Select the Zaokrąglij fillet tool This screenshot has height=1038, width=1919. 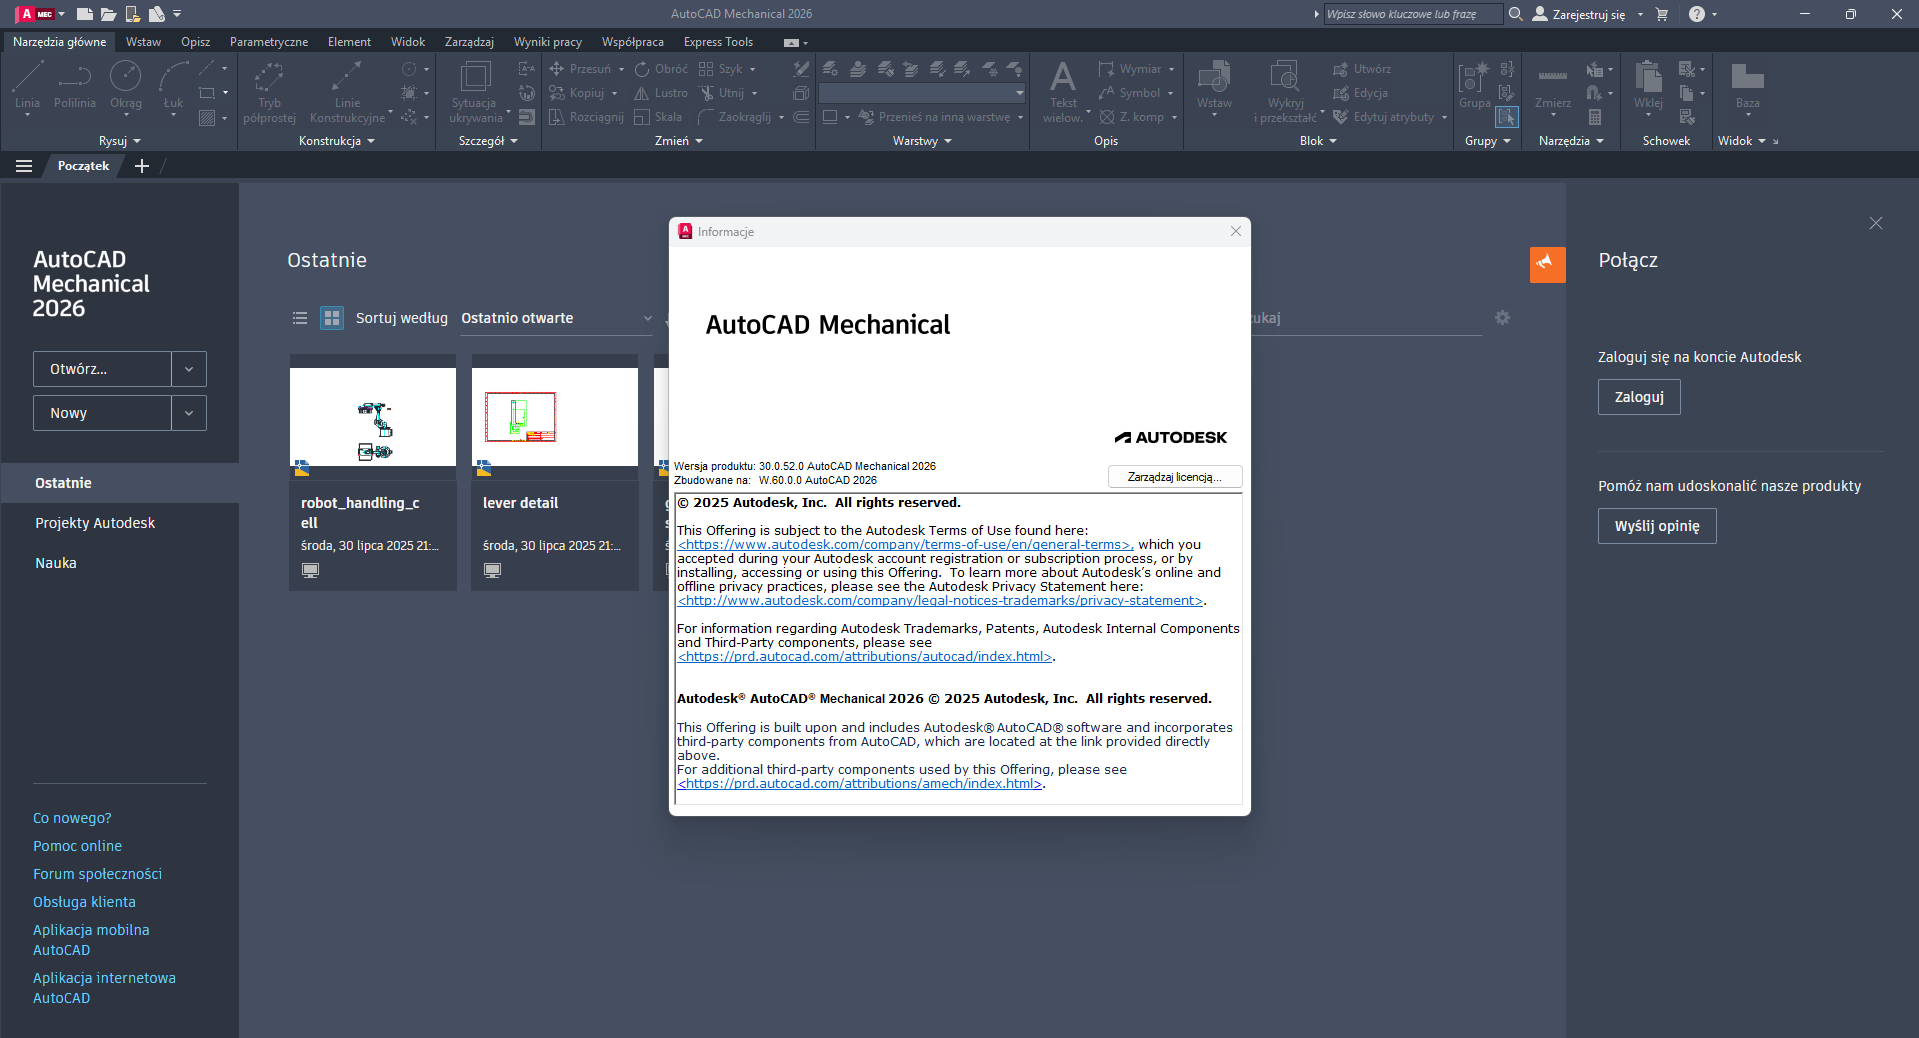[x=735, y=117]
